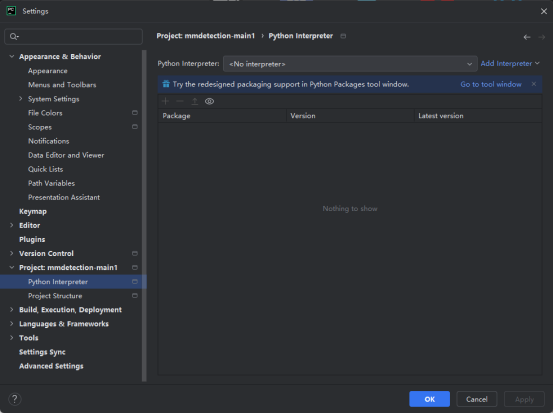Toggle the show early releases eye icon
Screen dimensions: 553x414
(x=209, y=102)
